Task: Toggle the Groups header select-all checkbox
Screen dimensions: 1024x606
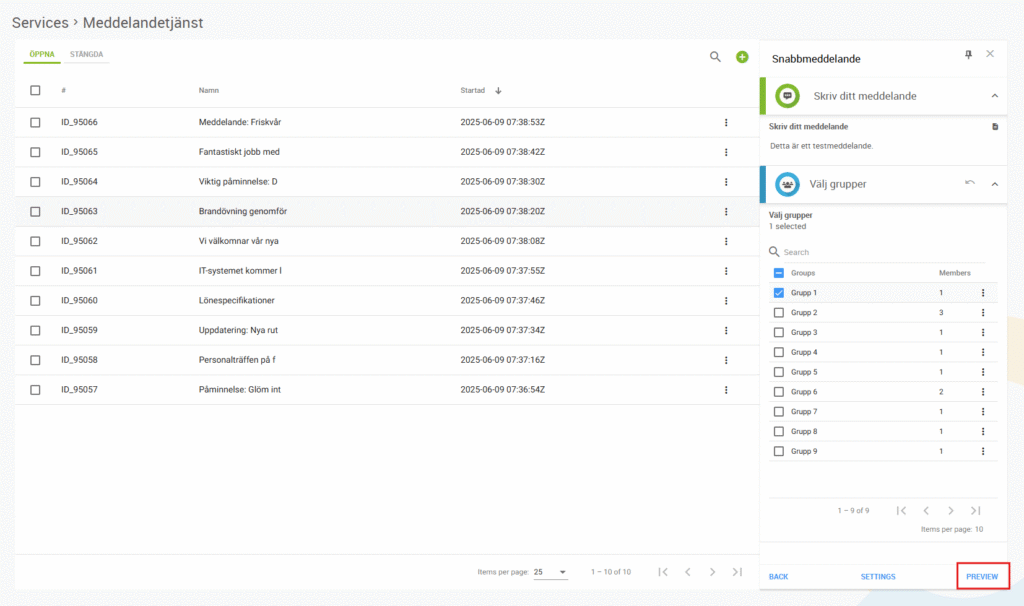Action: 778,273
